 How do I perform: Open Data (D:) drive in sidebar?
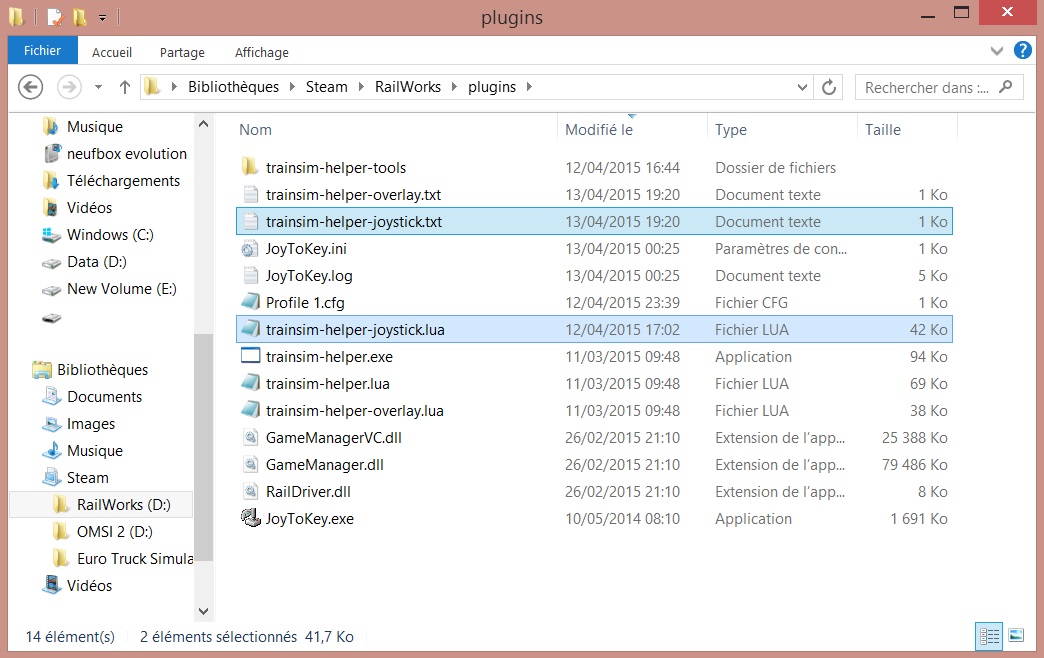97,262
